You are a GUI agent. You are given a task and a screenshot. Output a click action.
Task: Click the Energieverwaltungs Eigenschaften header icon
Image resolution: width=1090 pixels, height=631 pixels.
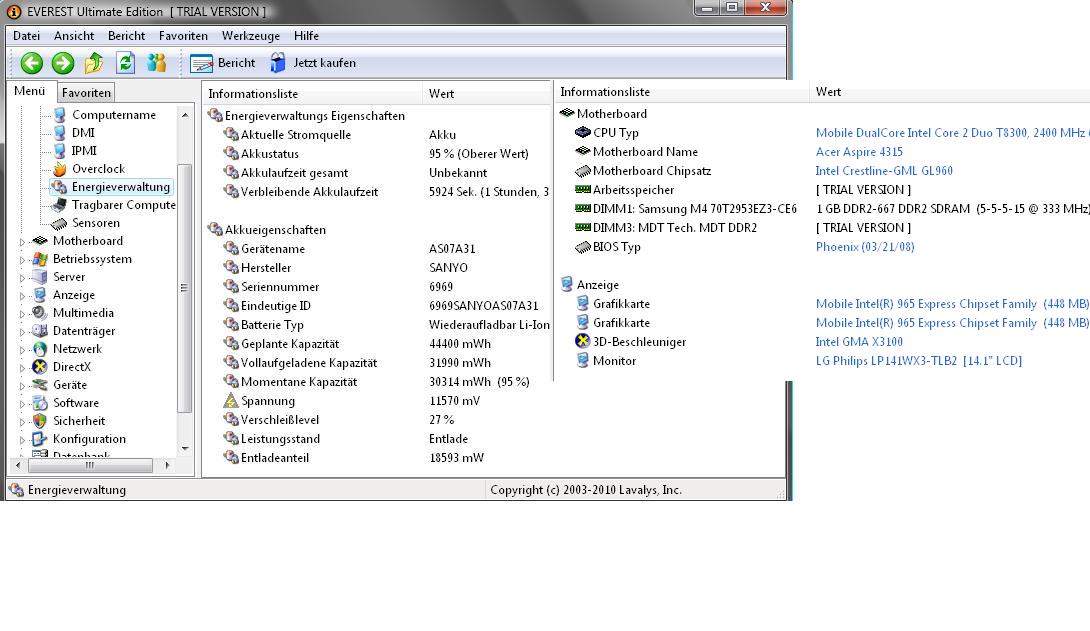click(x=215, y=115)
